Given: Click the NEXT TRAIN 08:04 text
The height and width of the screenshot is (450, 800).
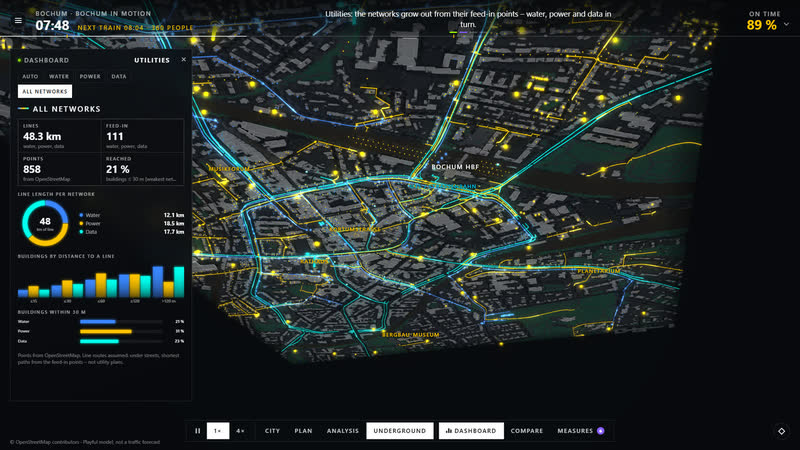Looking at the screenshot, I should (111, 28).
